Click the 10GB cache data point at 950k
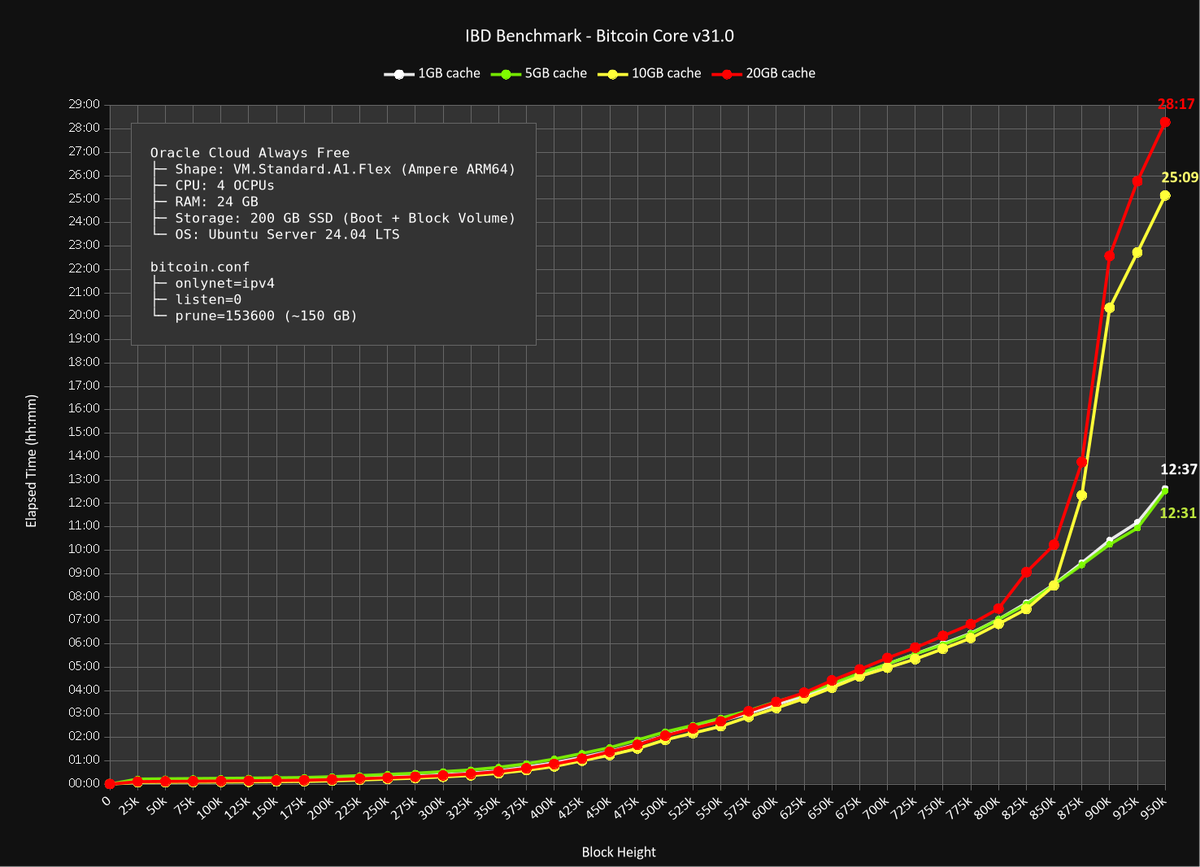Viewport: 1200px width, 867px height. (x=1165, y=196)
